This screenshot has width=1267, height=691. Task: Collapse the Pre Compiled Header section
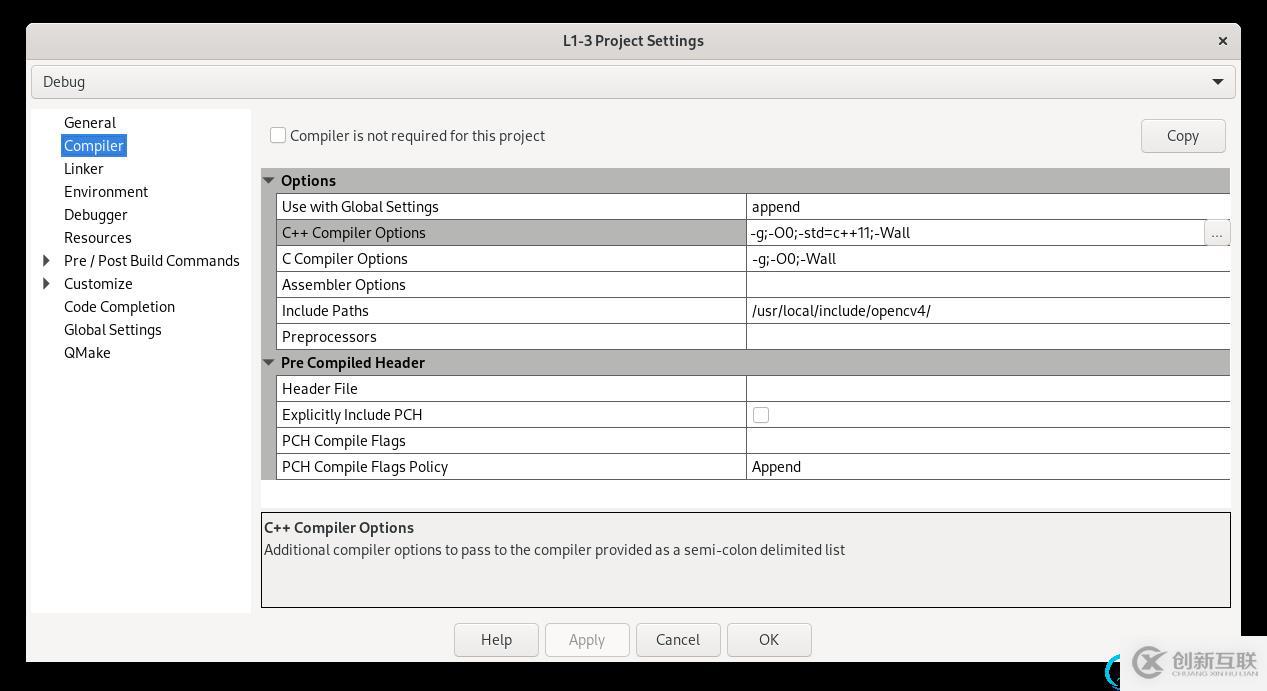click(x=268, y=363)
